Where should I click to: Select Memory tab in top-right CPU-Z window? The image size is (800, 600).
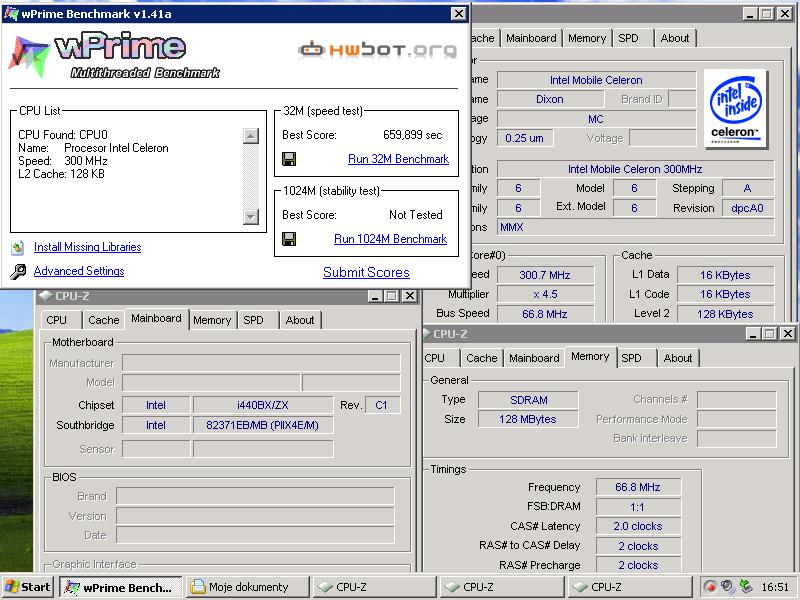pos(587,38)
